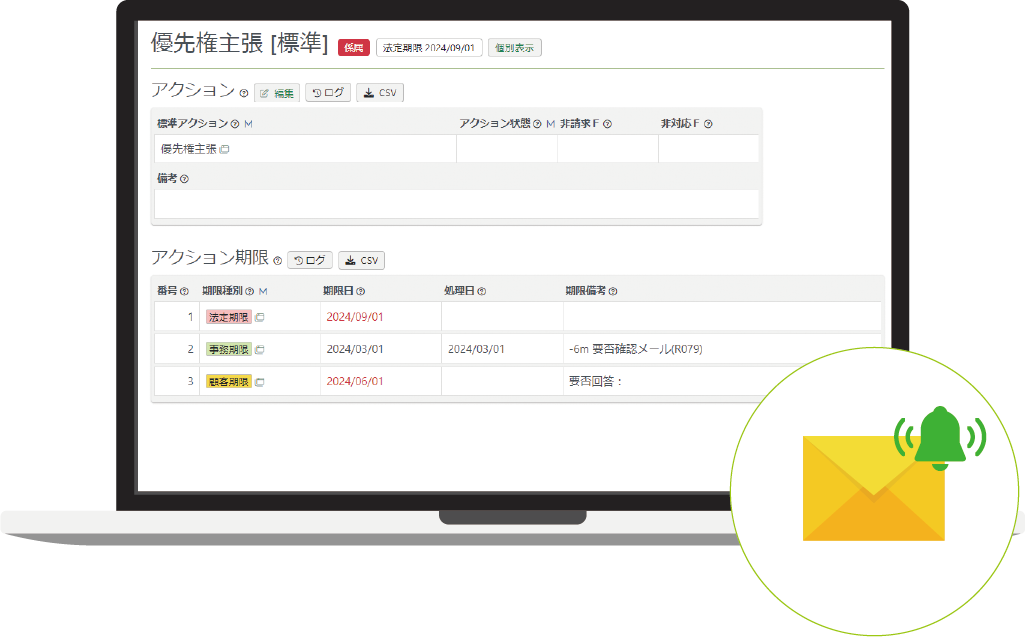Click the copy icon next to 顧客期限 tag
Viewport: 1025px width, 637px height.
(260, 382)
